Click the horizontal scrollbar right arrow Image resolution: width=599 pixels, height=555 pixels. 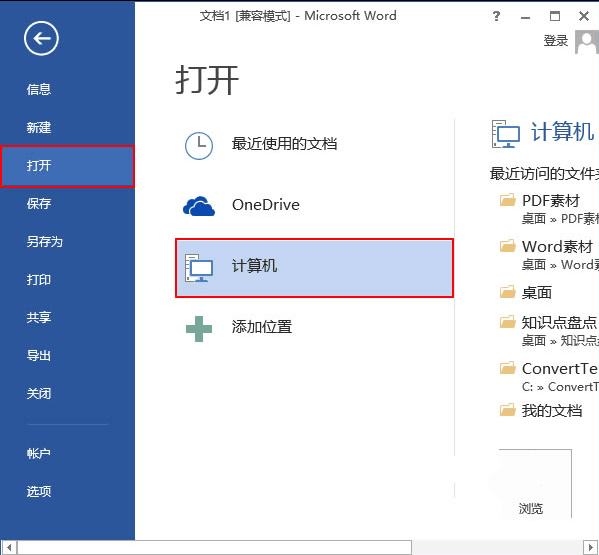pyautogui.click(x=591, y=547)
